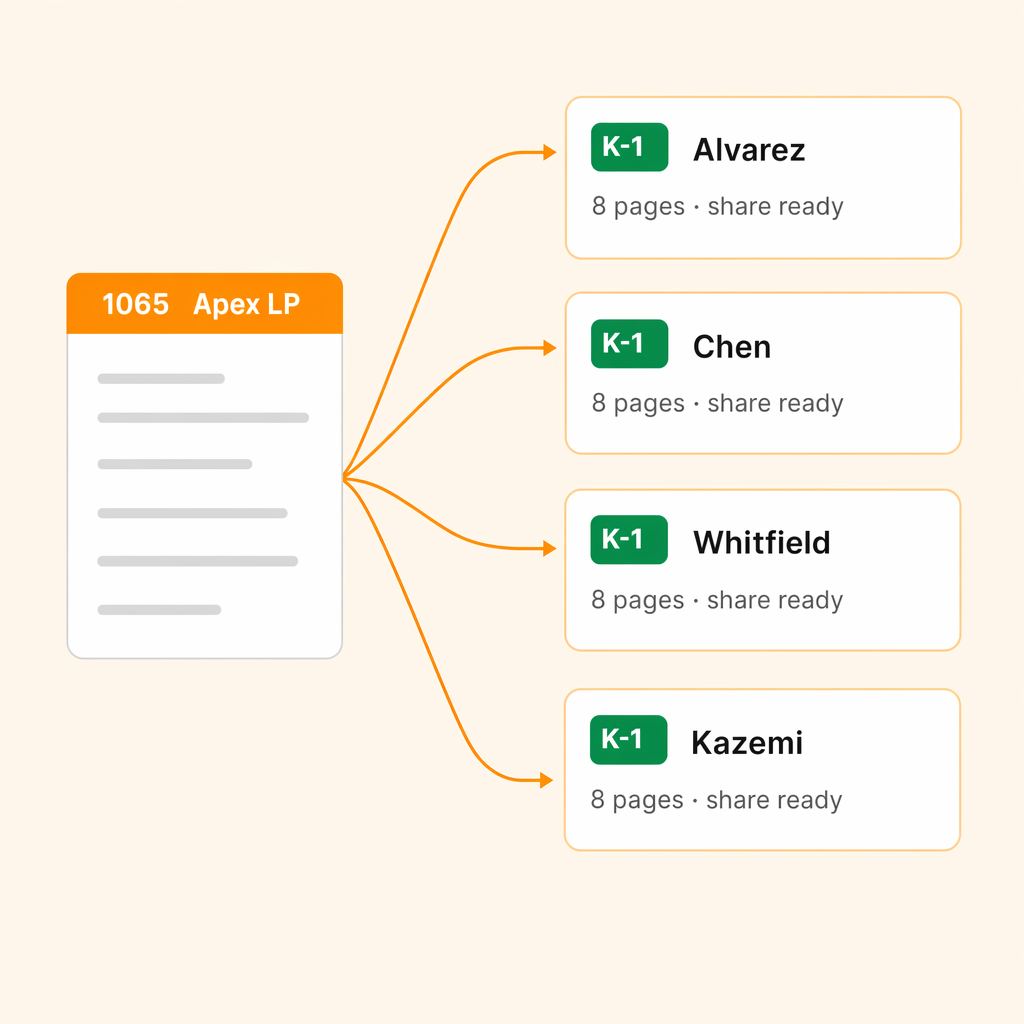The width and height of the screenshot is (1024, 1024).
Task: Select the green K-1 badge beside Chen
Action: (629, 344)
